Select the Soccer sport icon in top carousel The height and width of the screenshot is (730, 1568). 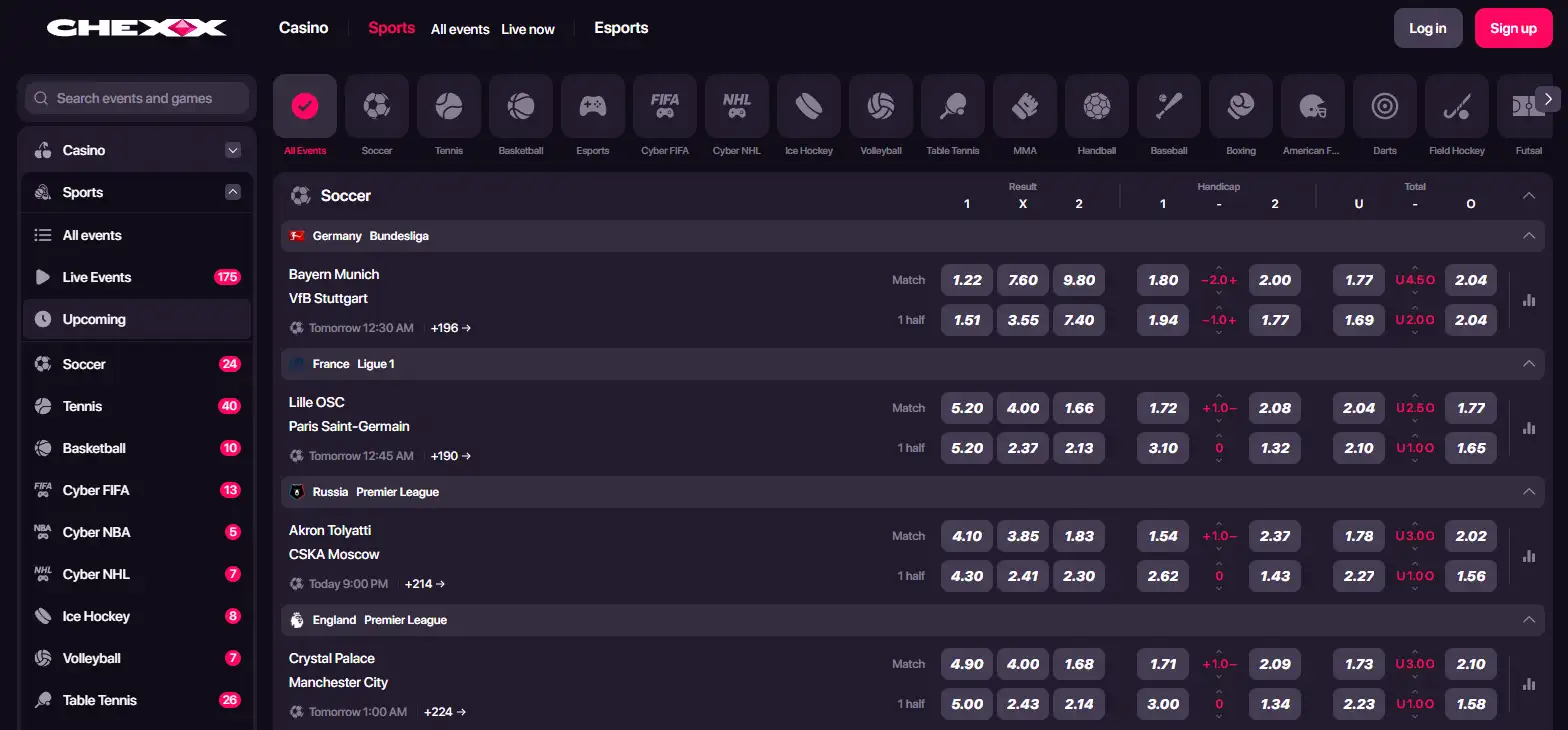pyautogui.click(x=377, y=106)
